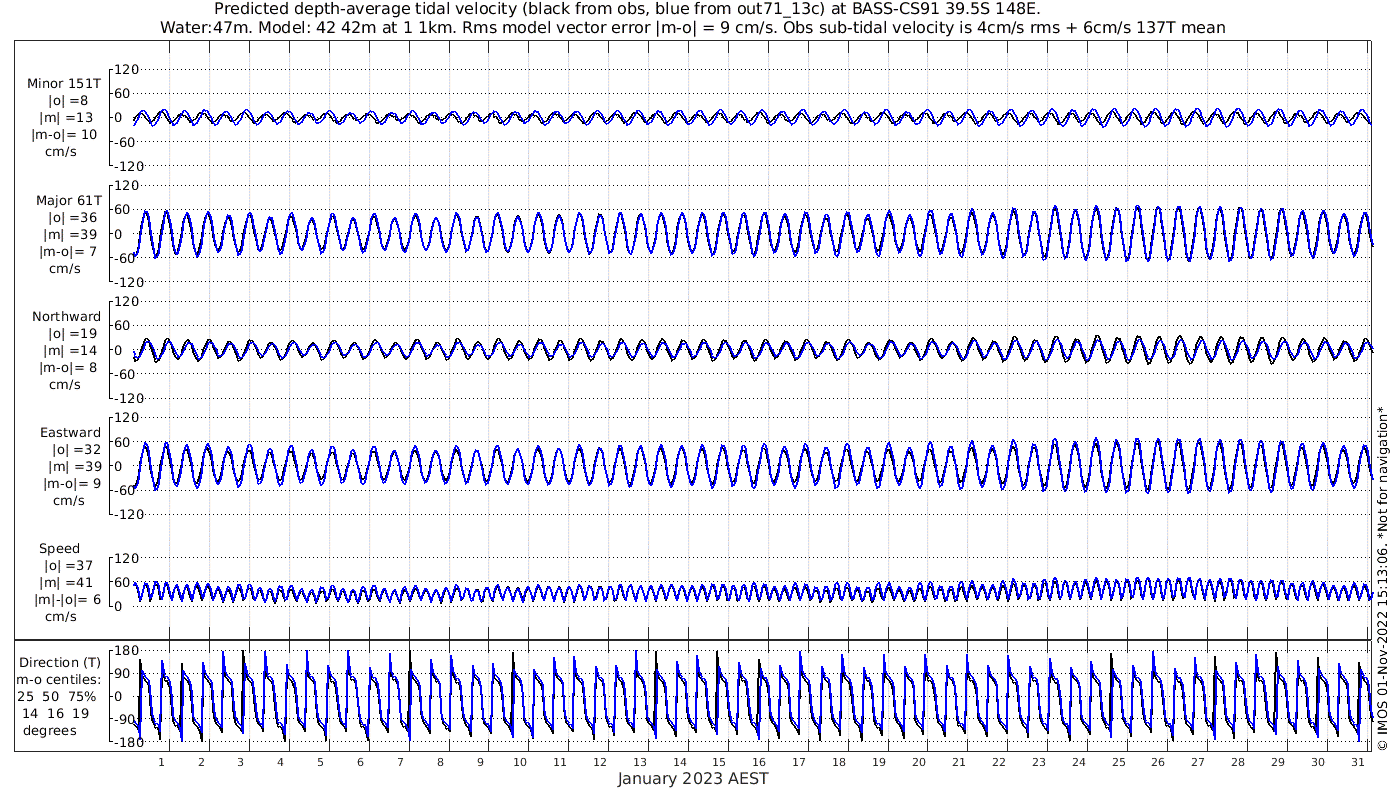This screenshot has width=1400, height=800.
Task: Click day '8' on the date axis
Action: coord(440,761)
